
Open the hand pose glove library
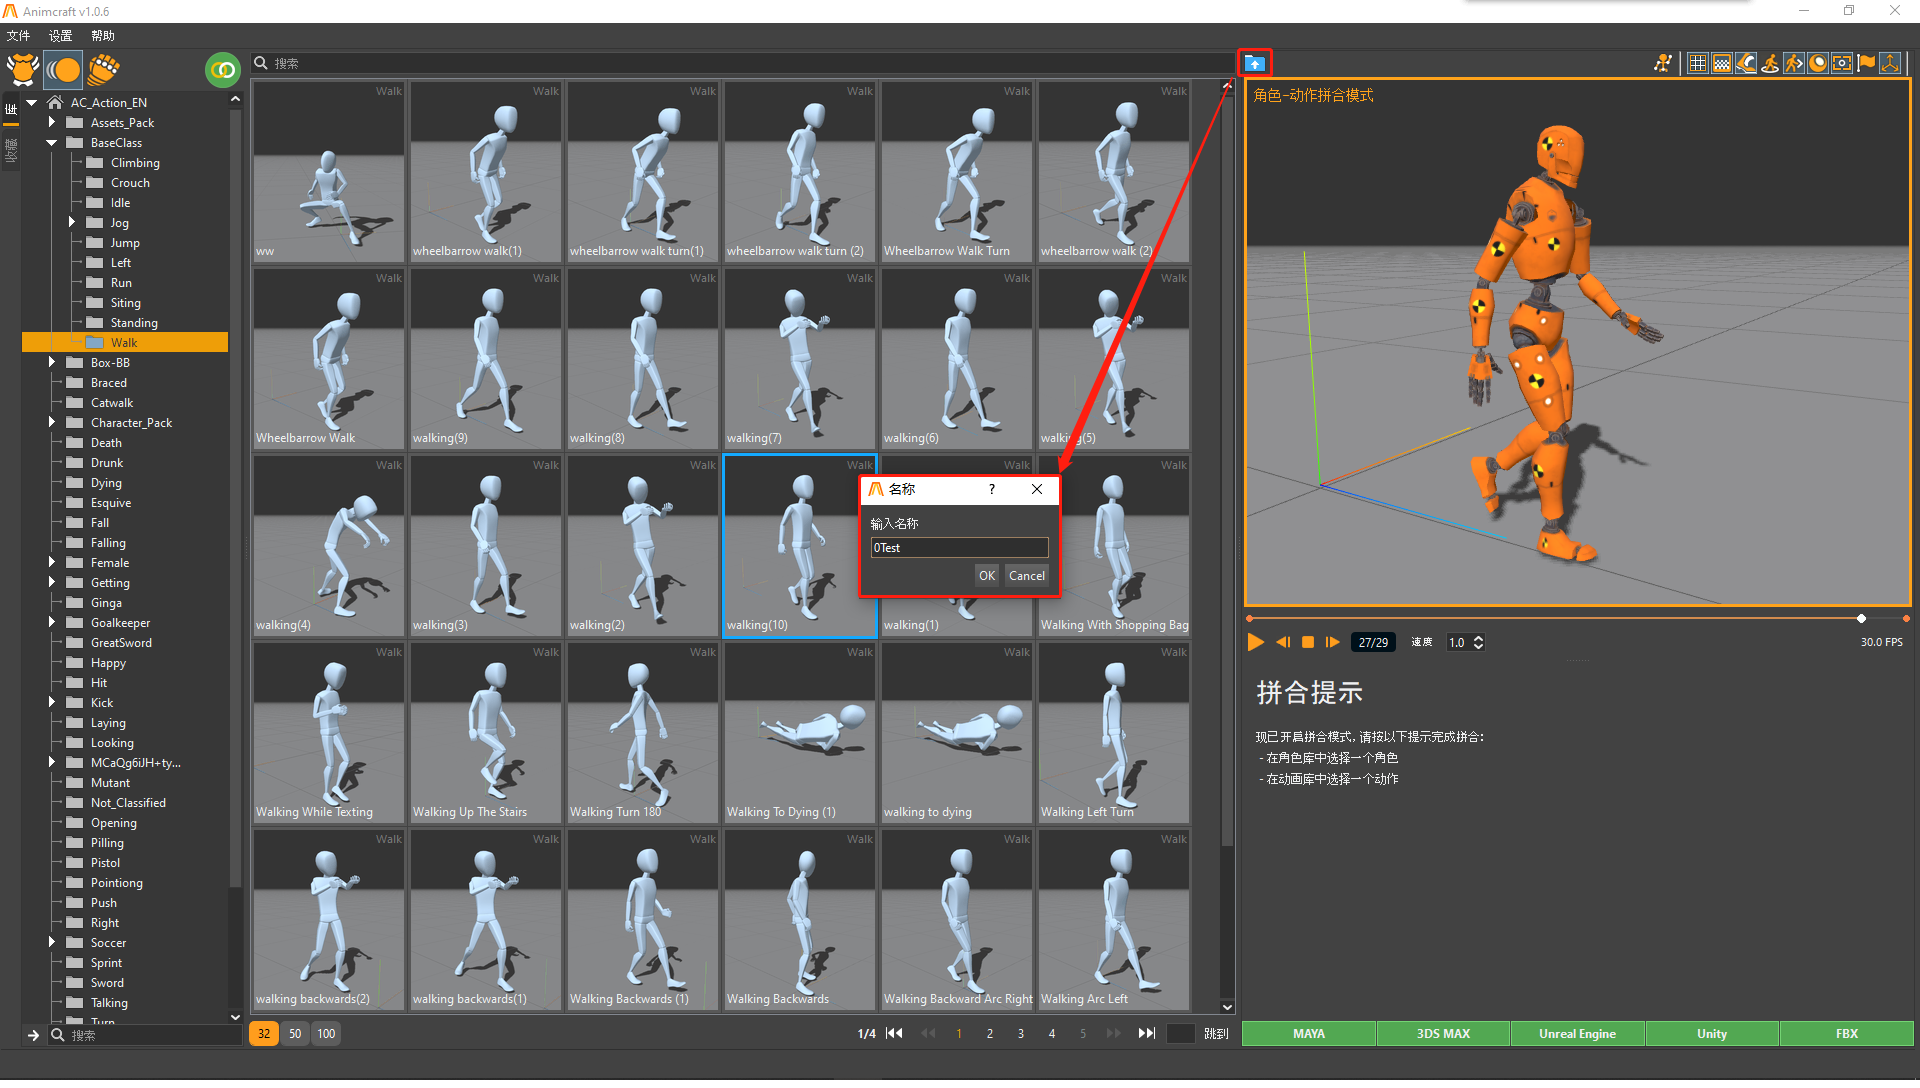(103, 69)
